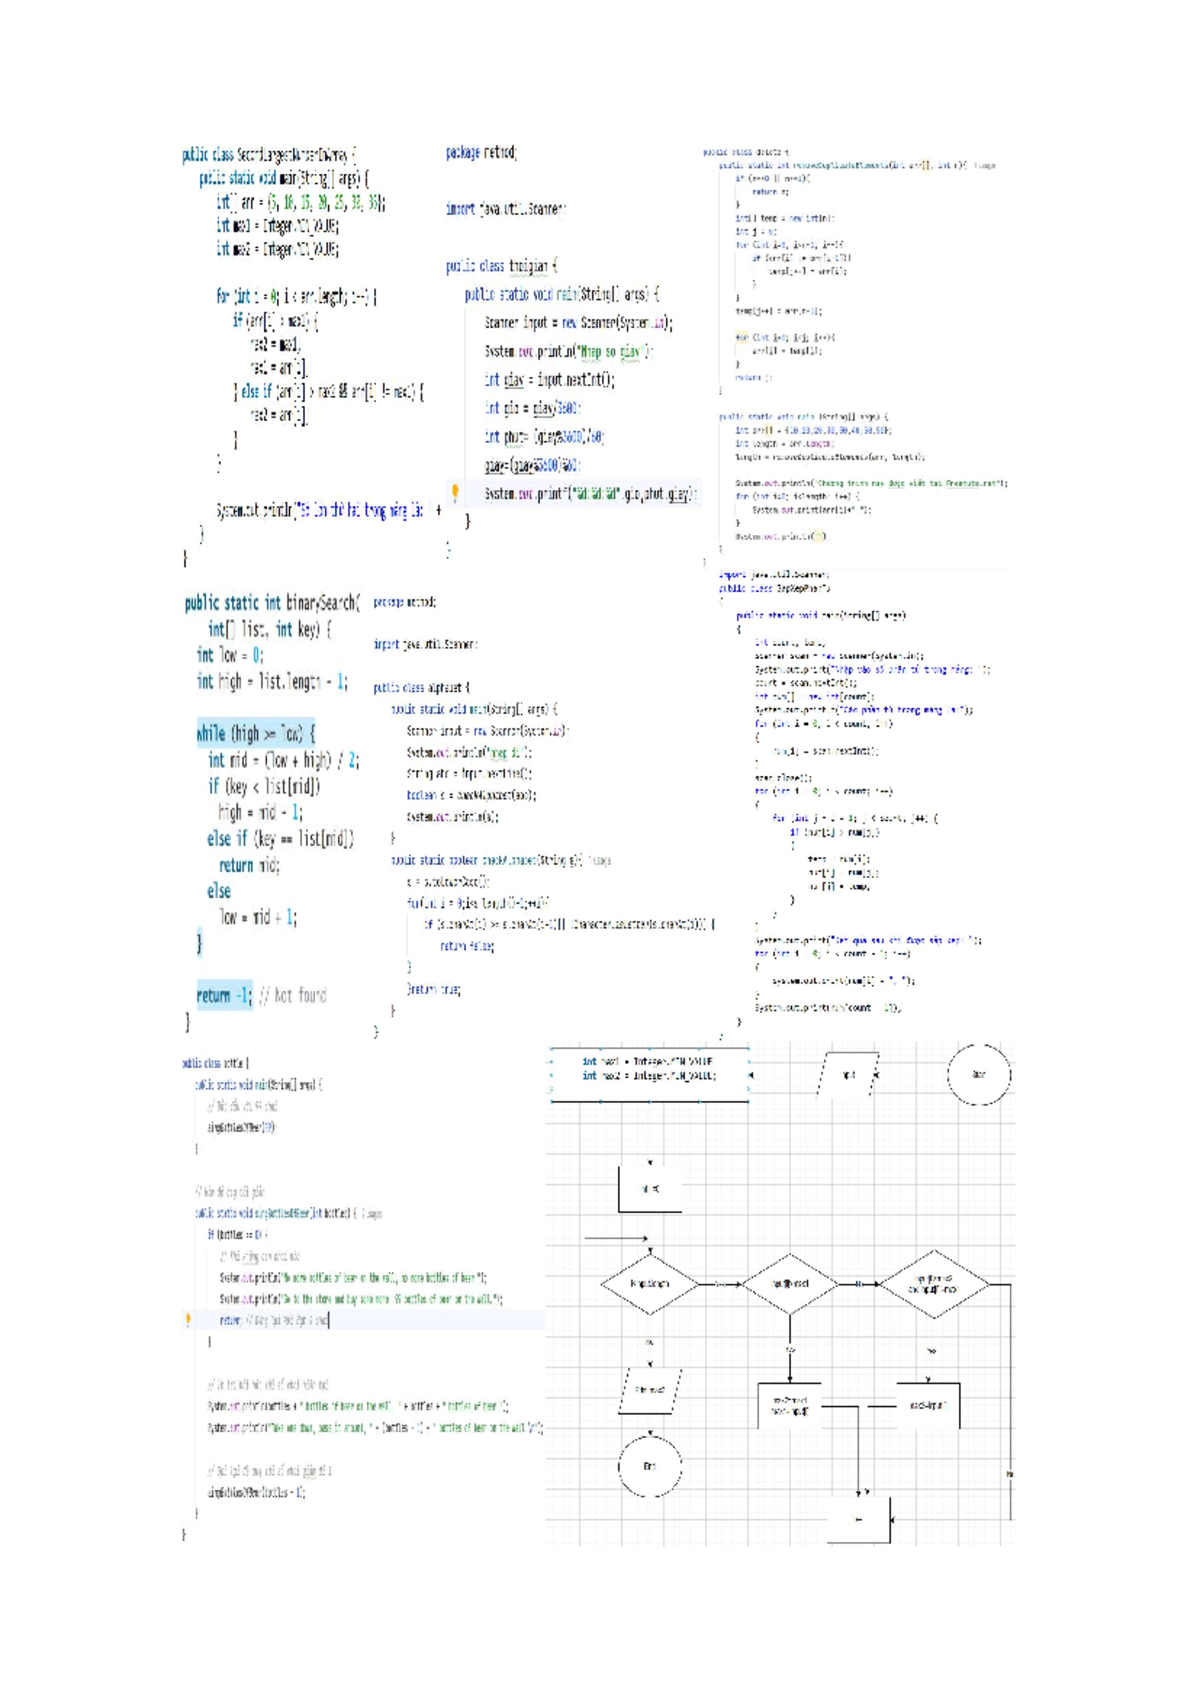Select the input parallelogram at flowchart top

(x=848, y=1075)
